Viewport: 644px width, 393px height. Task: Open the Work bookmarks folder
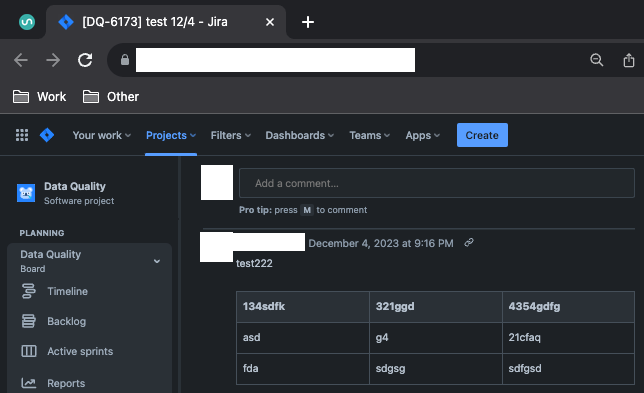pos(39,97)
